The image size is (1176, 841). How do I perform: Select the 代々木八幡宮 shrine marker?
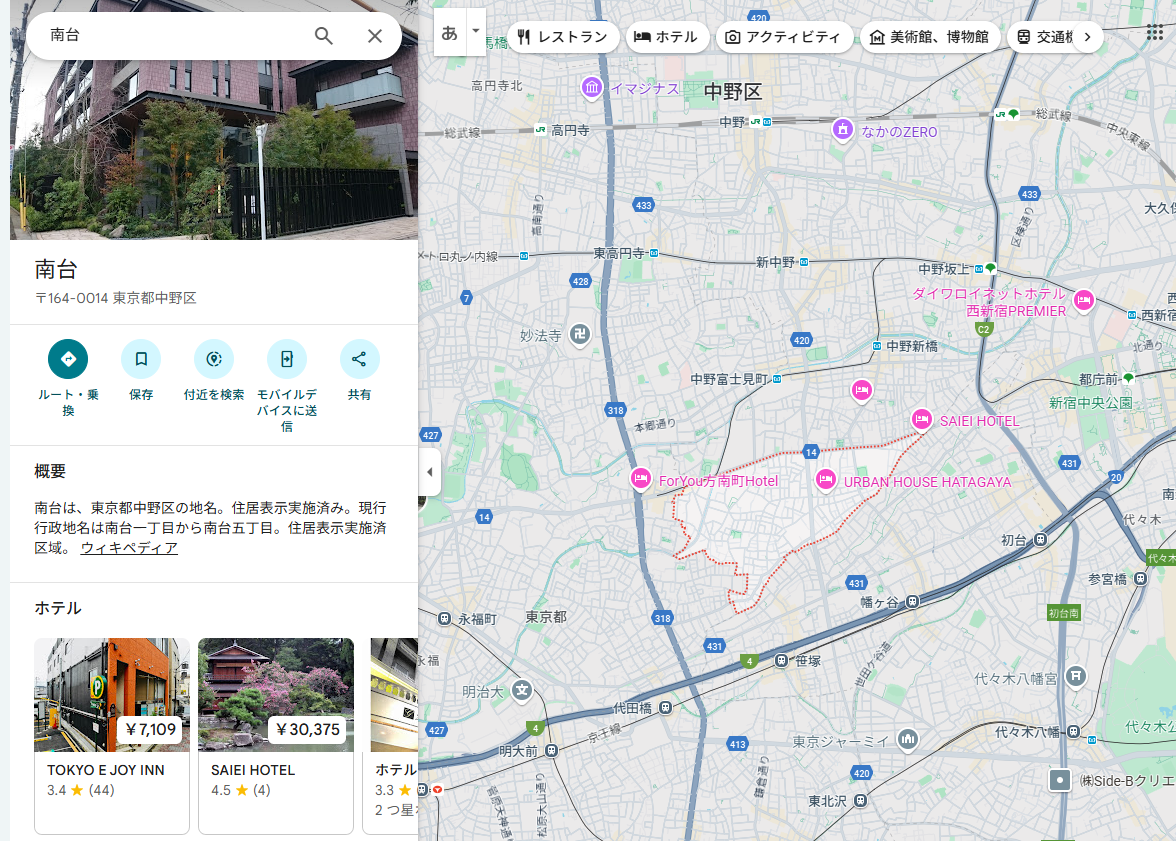pyautogui.click(x=1076, y=676)
